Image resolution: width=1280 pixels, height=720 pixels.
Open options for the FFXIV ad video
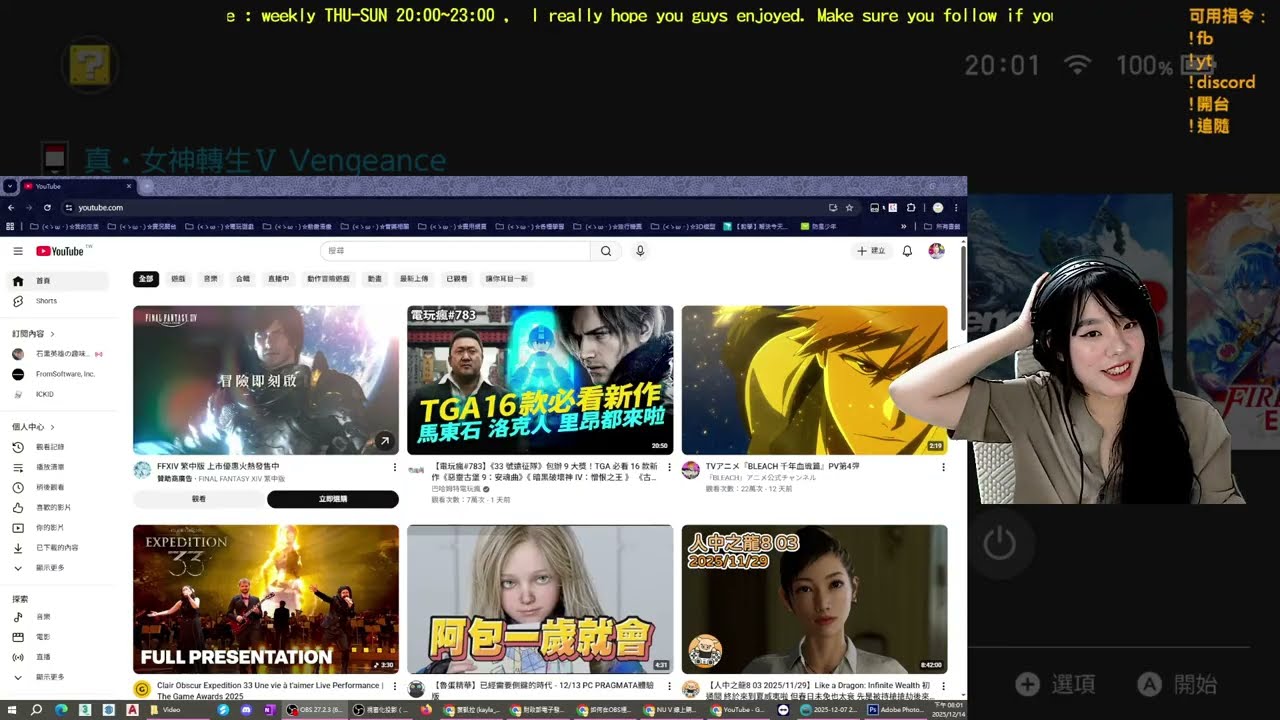(x=394, y=467)
